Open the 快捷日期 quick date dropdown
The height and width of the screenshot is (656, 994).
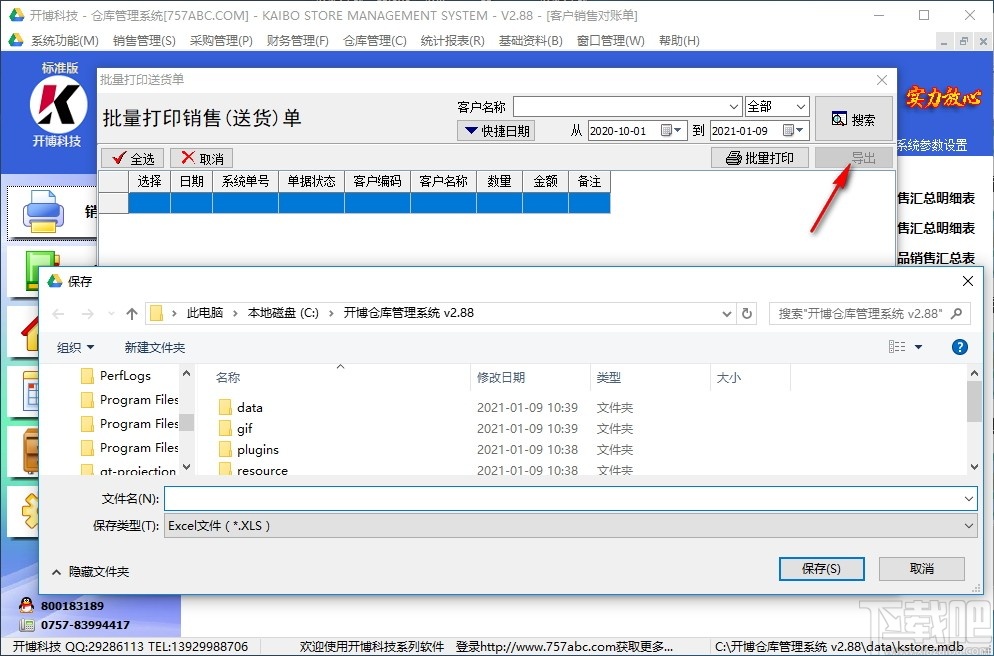click(496, 130)
